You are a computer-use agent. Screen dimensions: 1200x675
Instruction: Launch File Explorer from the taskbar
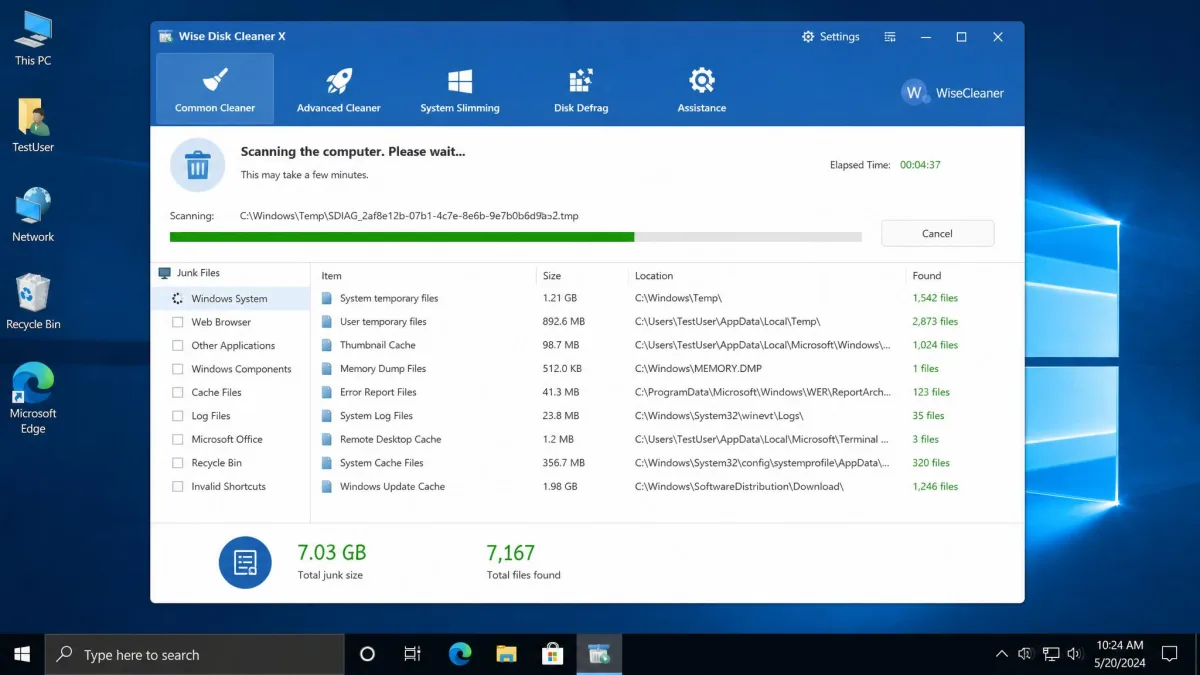coord(506,654)
